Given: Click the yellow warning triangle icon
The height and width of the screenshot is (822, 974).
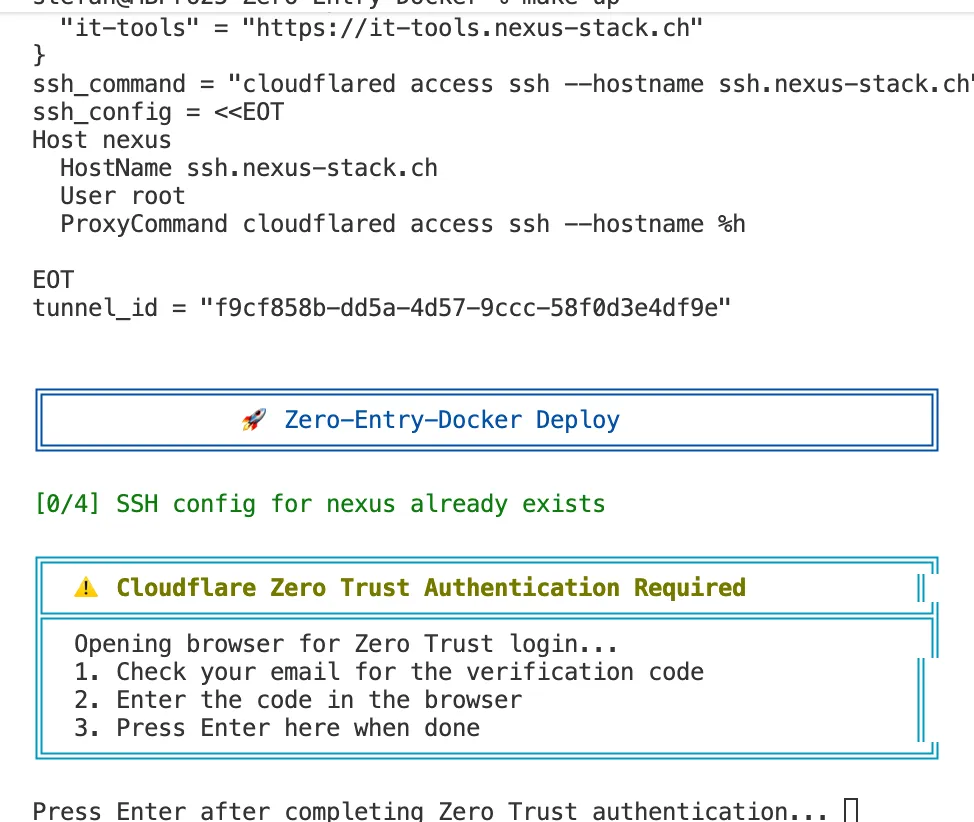Looking at the screenshot, I should pos(86,588).
